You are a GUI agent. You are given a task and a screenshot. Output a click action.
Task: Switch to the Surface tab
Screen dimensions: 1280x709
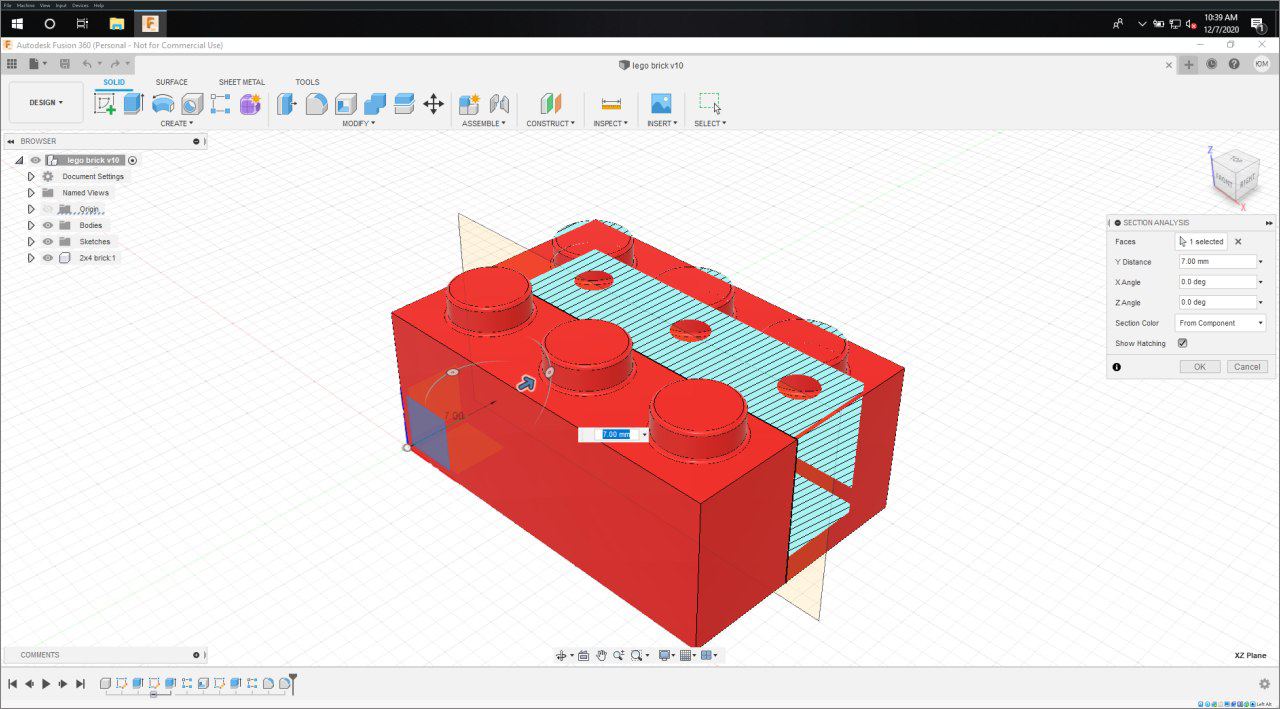(x=171, y=82)
